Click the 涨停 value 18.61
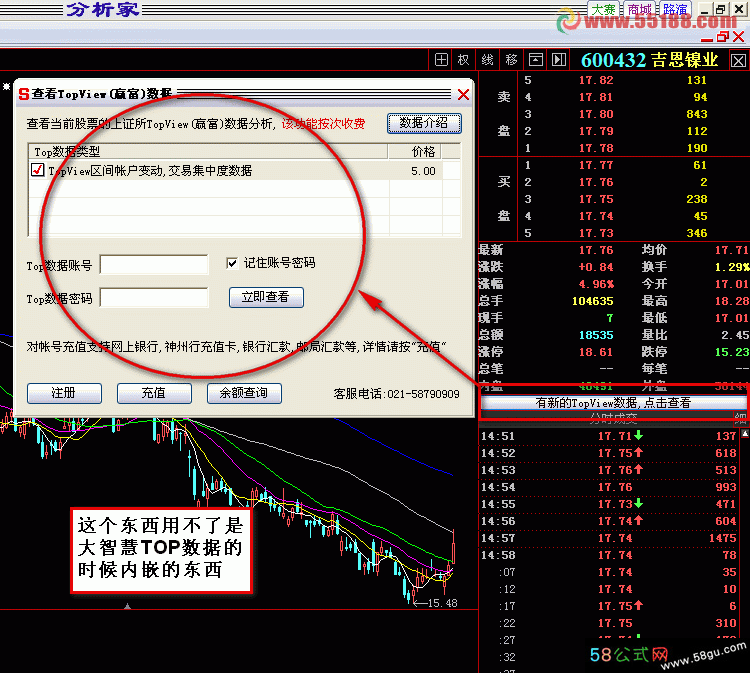Viewport: 750px width, 673px height. [596, 353]
